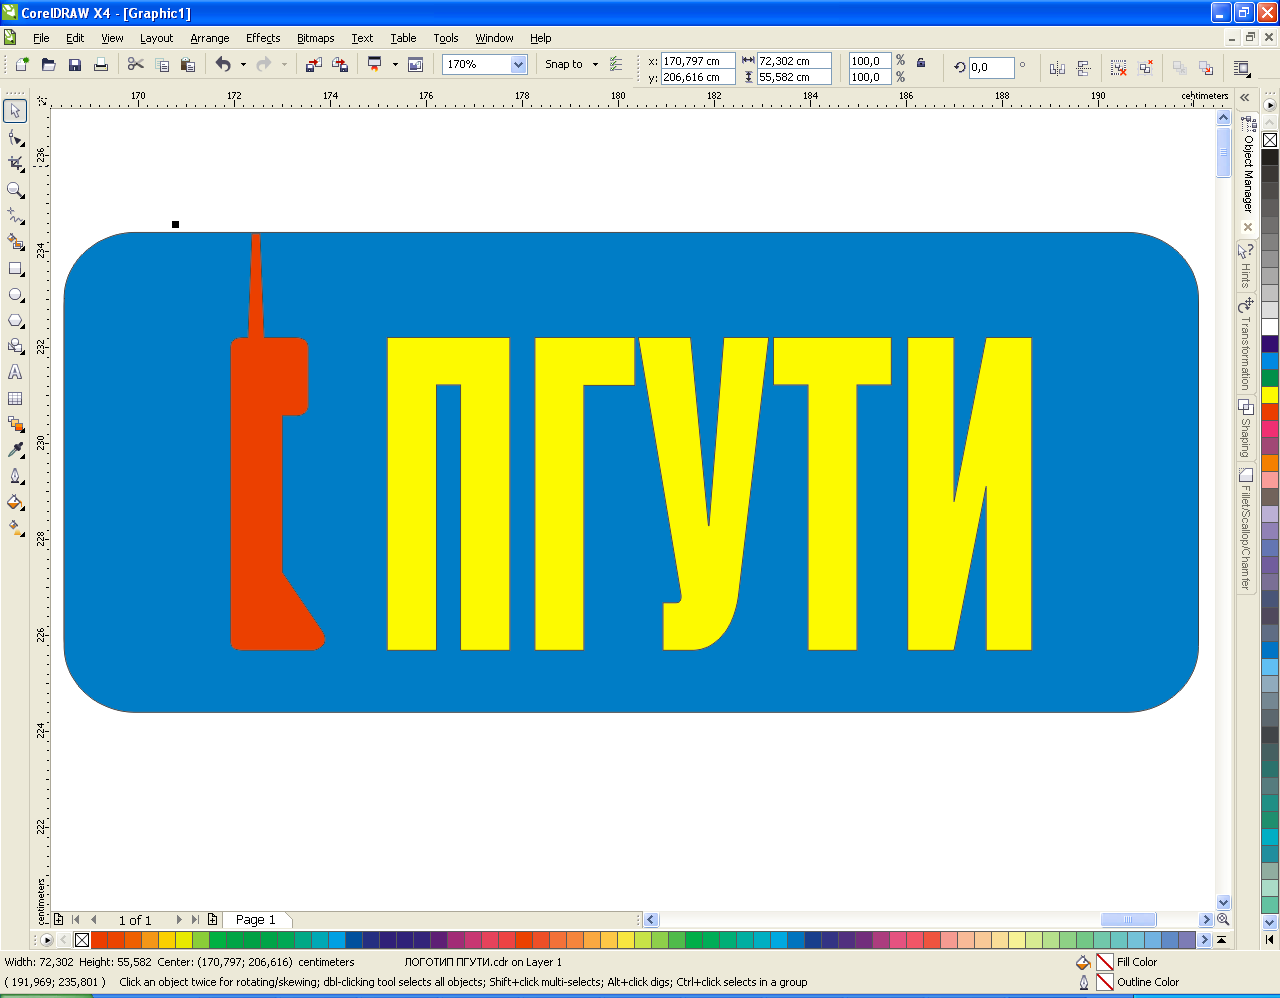Select the Smart Fill tool
The height and width of the screenshot is (998, 1280).
point(15,241)
